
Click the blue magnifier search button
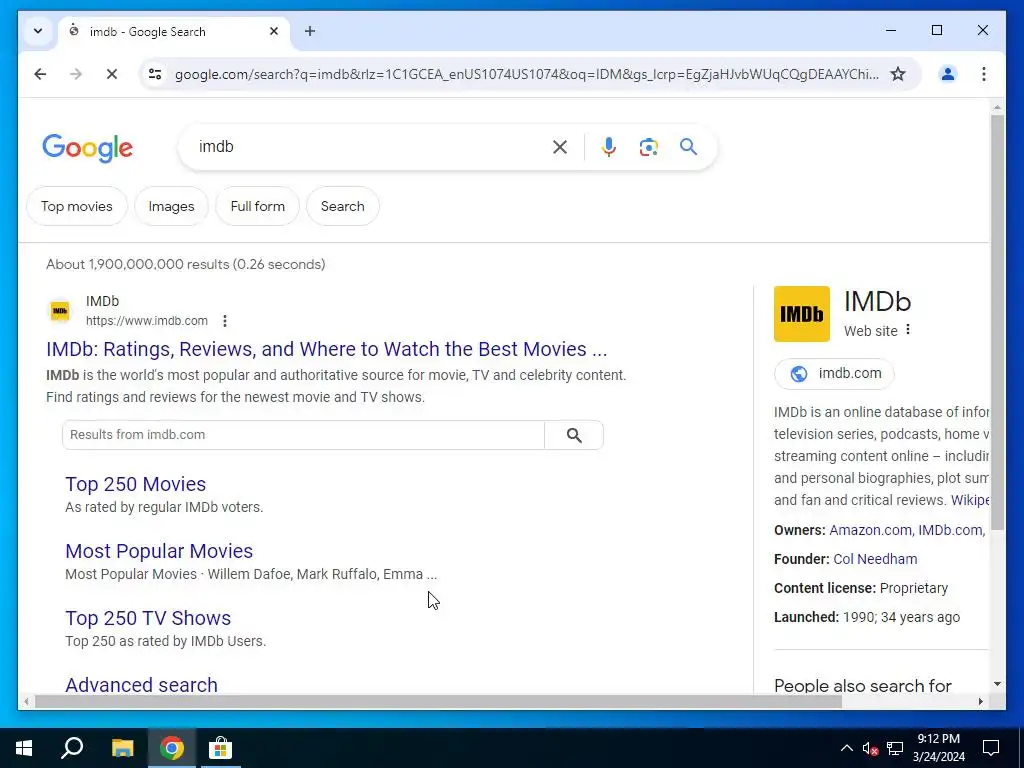pyautogui.click(x=688, y=146)
